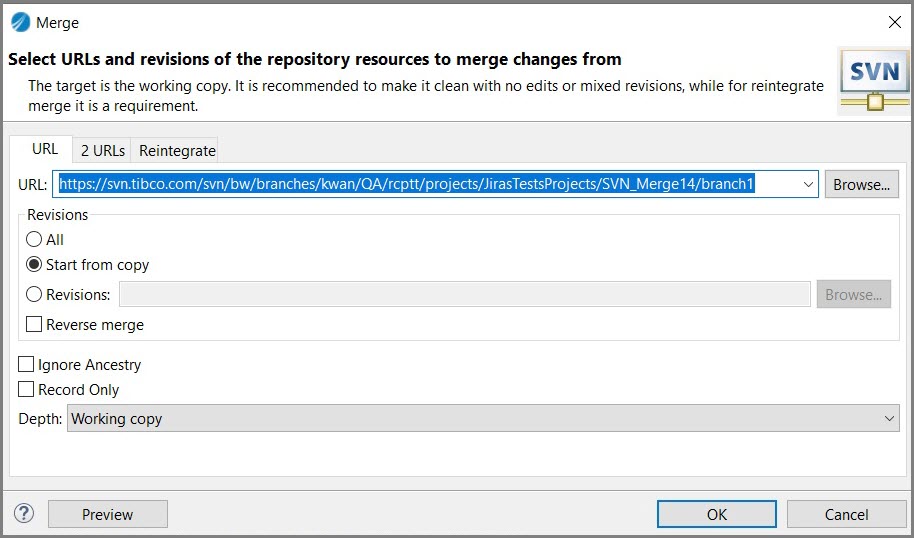
Task: Close the Merge dialog window
Action: pyautogui.click(x=894, y=22)
